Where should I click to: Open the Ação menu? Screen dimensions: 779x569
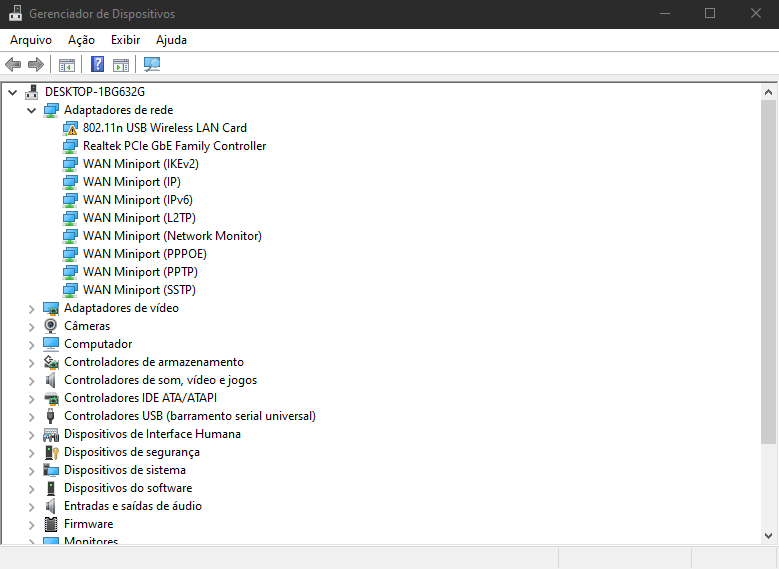81,40
